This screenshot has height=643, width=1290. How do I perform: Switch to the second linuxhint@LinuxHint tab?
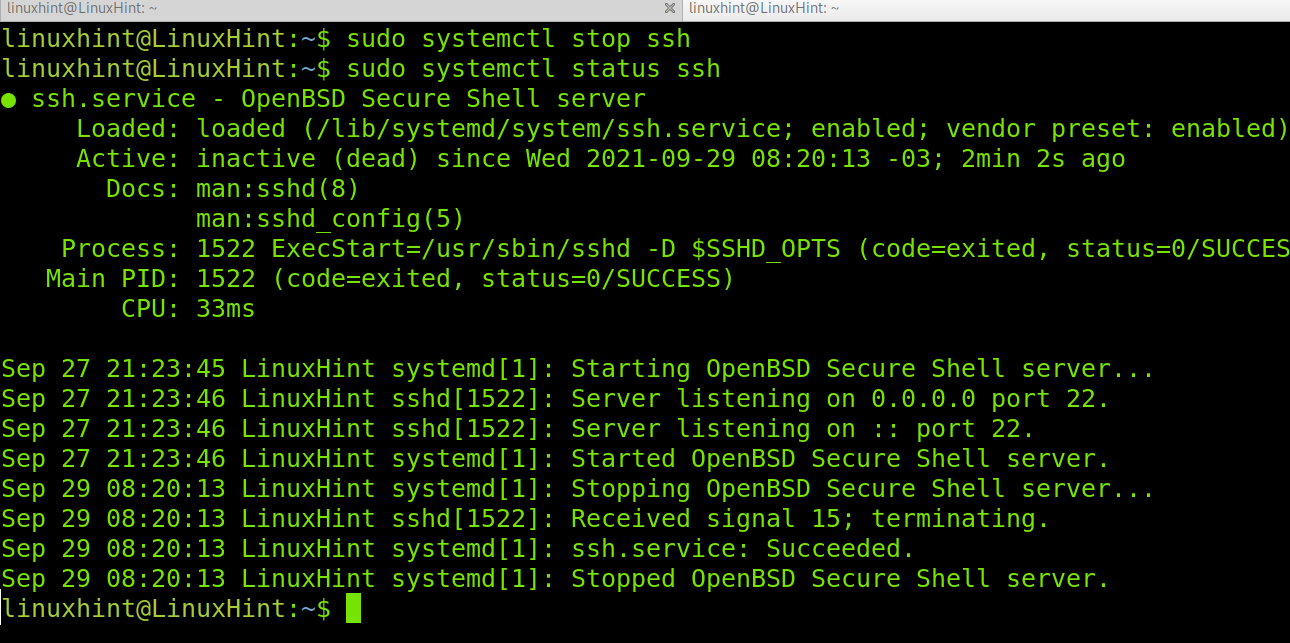click(x=986, y=8)
